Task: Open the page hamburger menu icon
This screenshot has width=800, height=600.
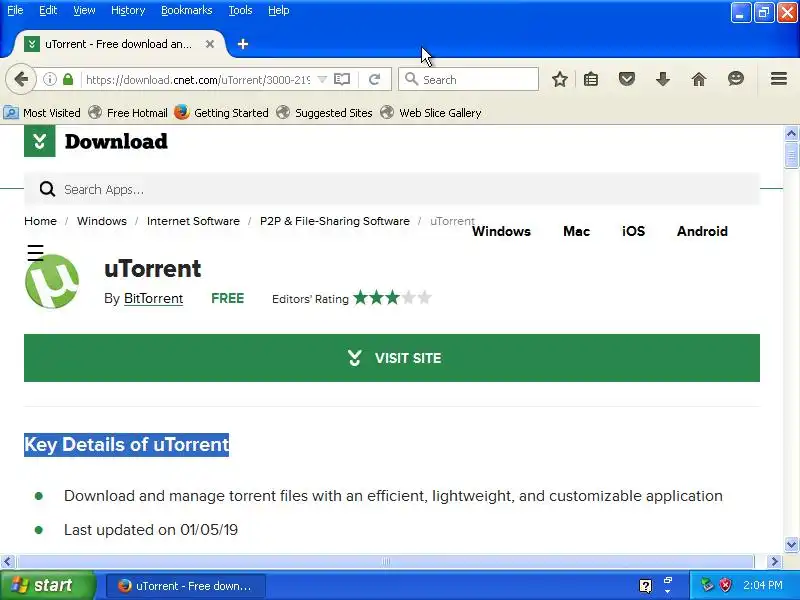Action: click(x=35, y=253)
